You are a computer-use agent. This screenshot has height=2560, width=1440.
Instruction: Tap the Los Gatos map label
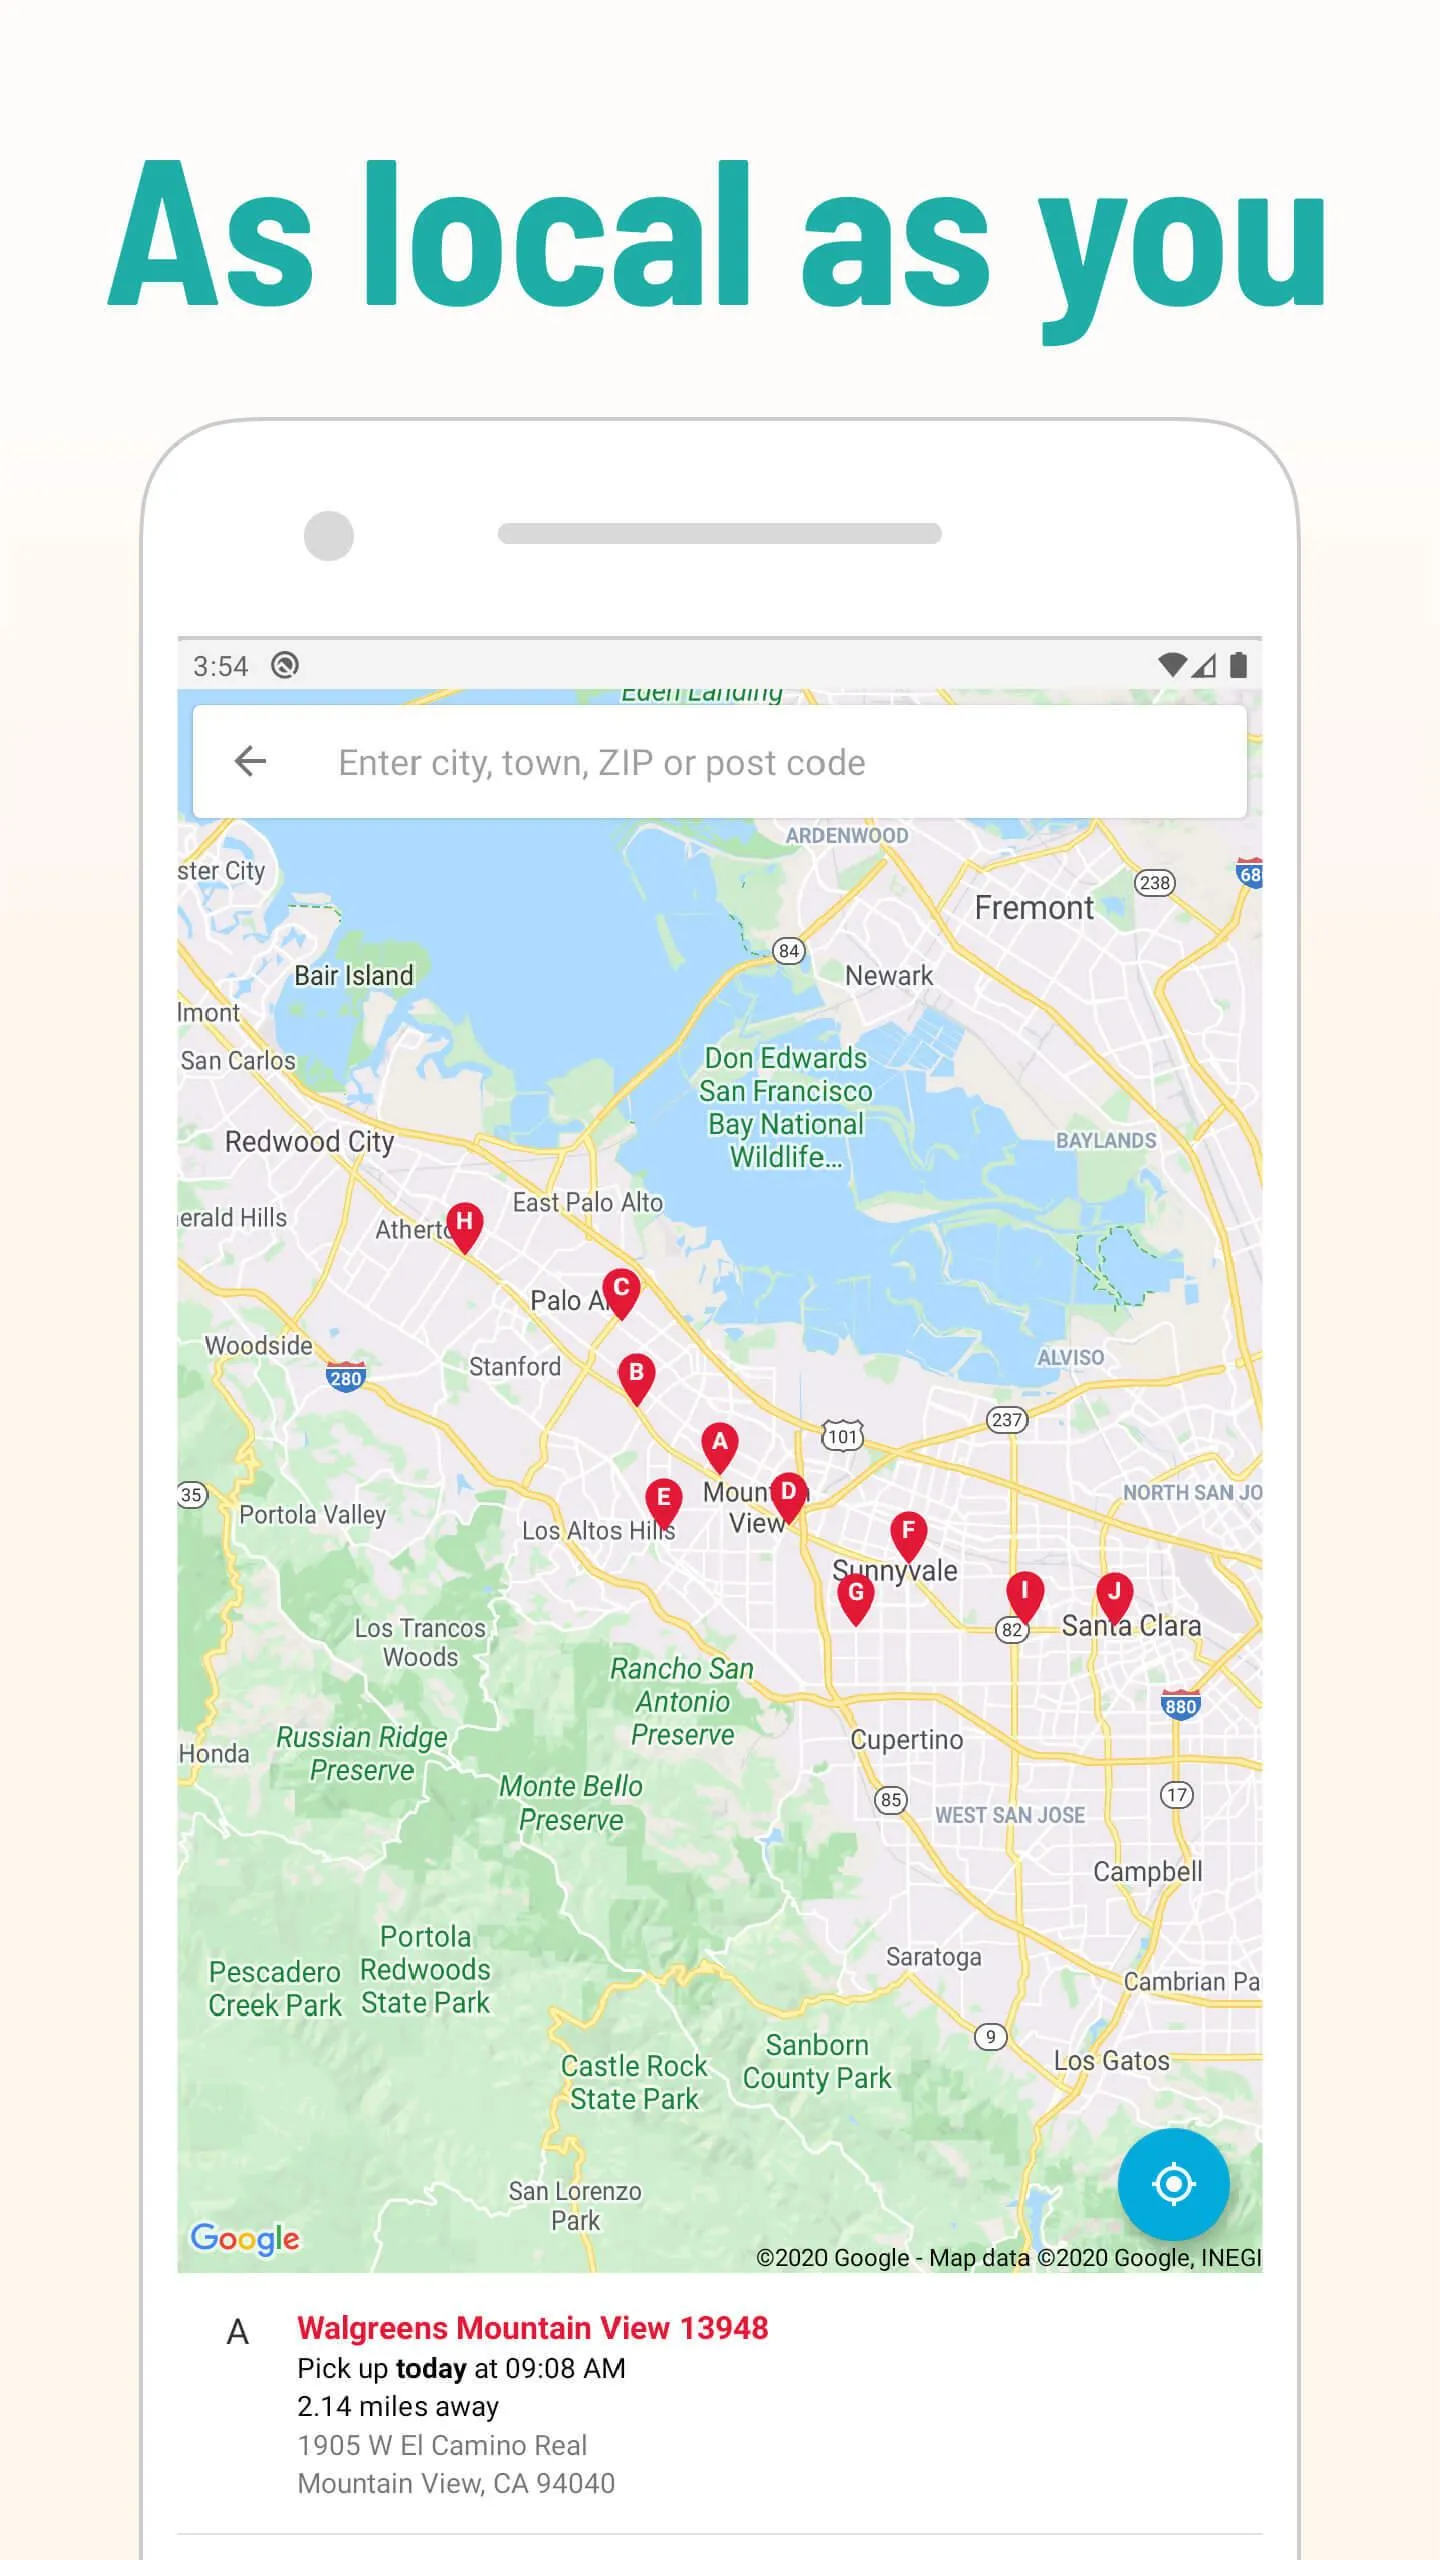point(1111,2061)
